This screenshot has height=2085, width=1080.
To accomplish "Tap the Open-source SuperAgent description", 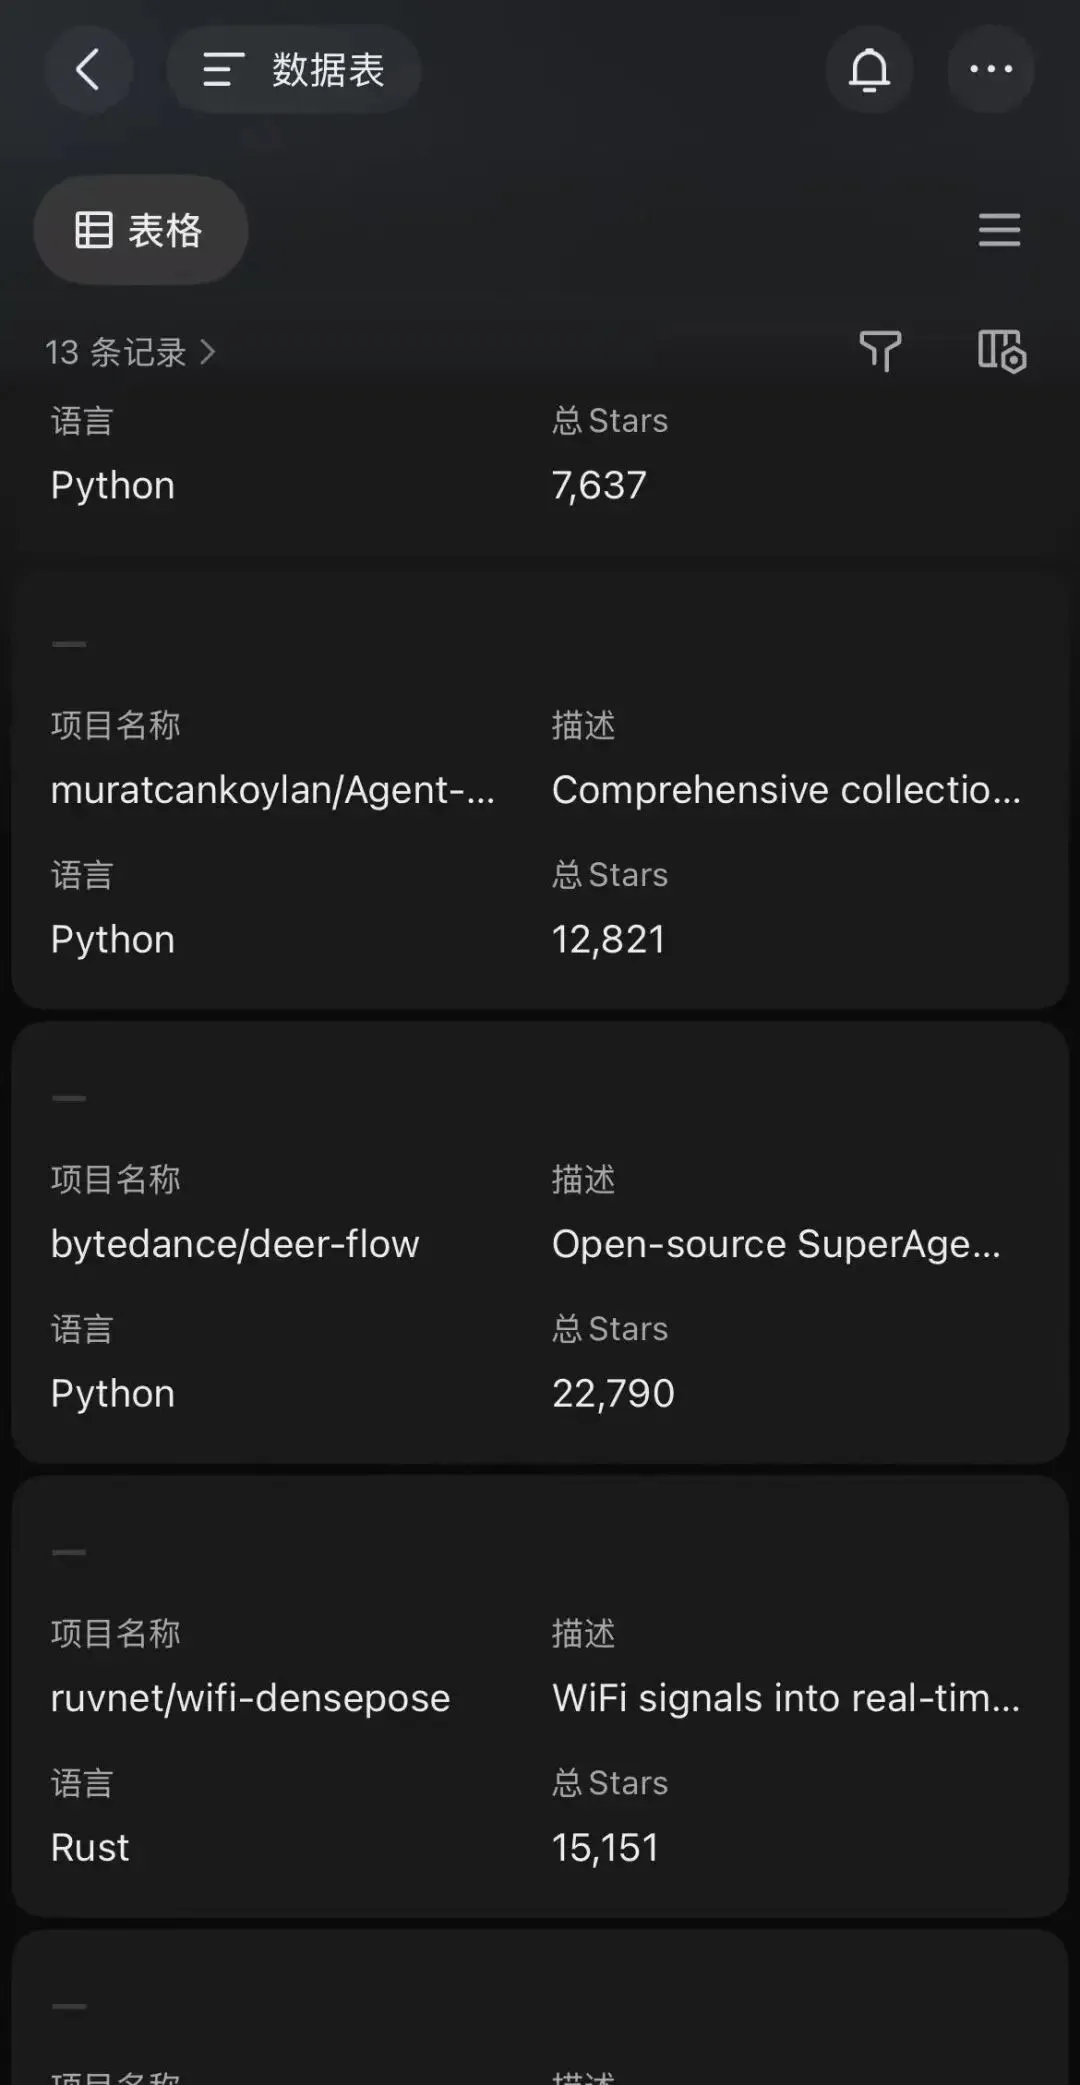I will click(x=776, y=1244).
